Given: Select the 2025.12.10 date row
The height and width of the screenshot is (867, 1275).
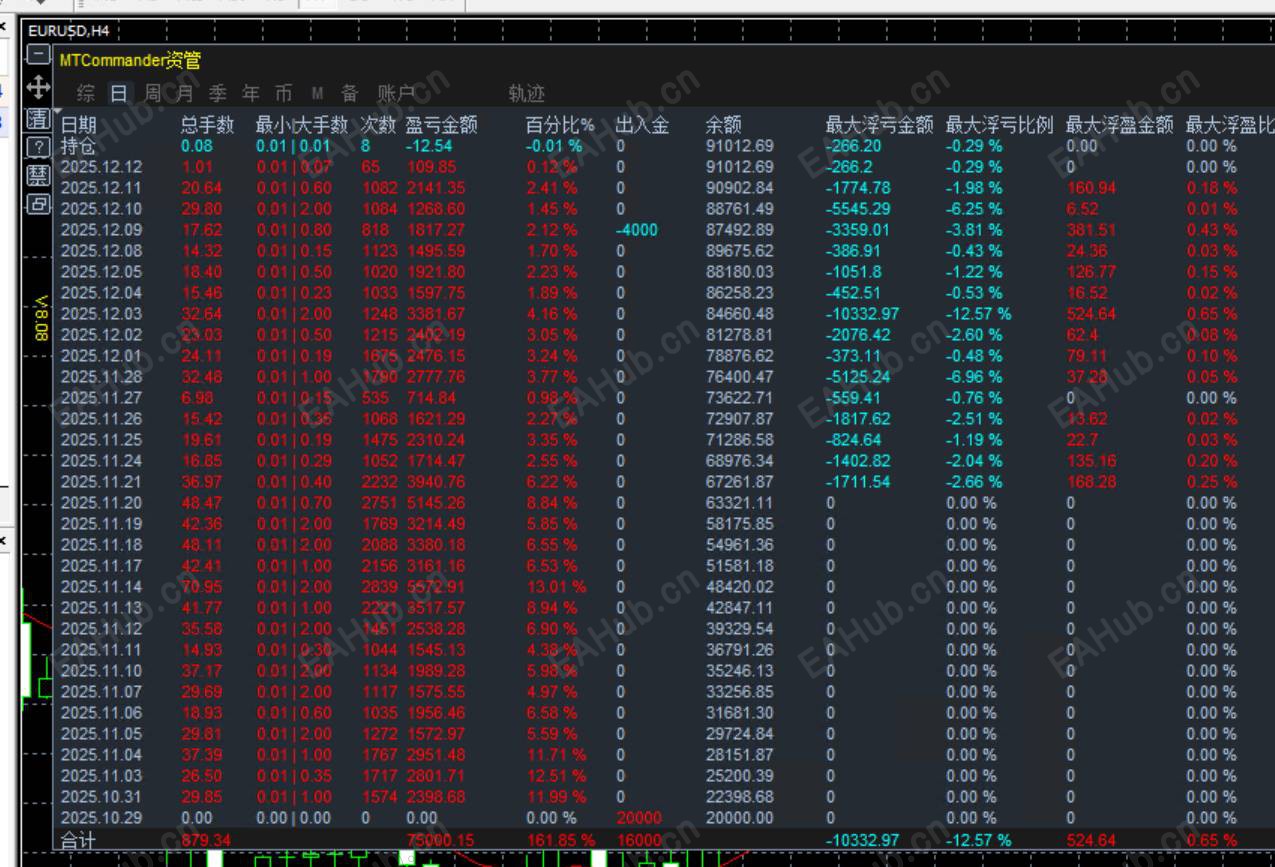Looking at the screenshot, I should [x=101, y=209].
